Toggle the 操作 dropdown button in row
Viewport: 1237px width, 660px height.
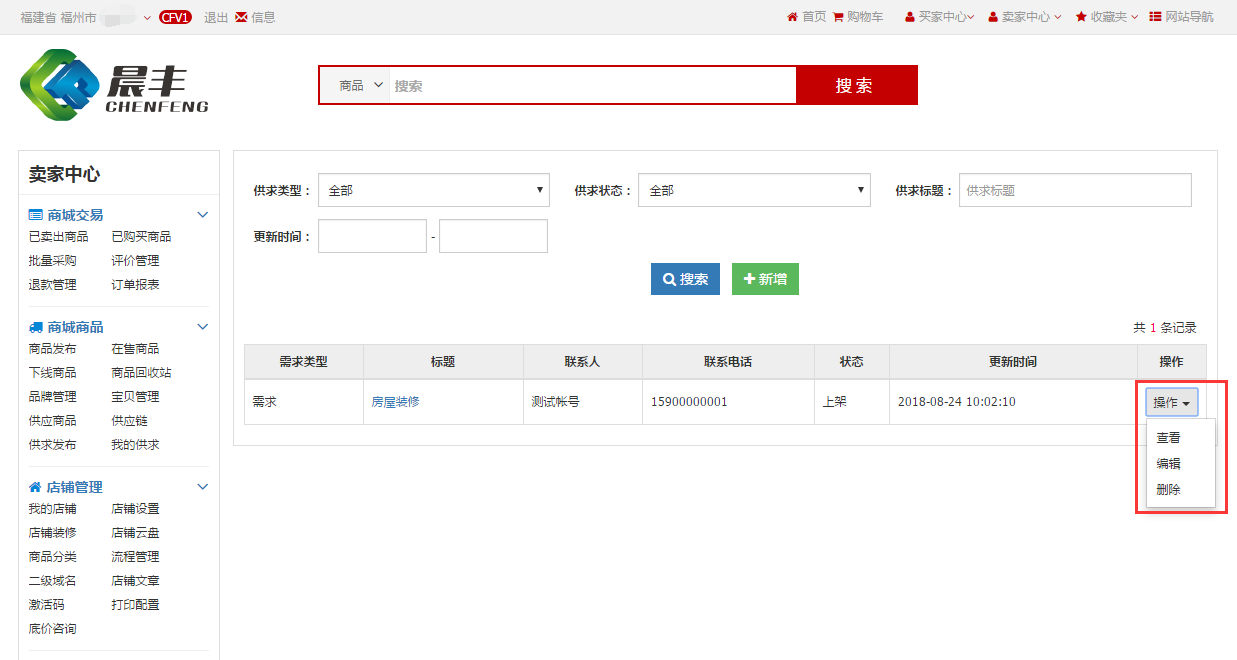1171,402
